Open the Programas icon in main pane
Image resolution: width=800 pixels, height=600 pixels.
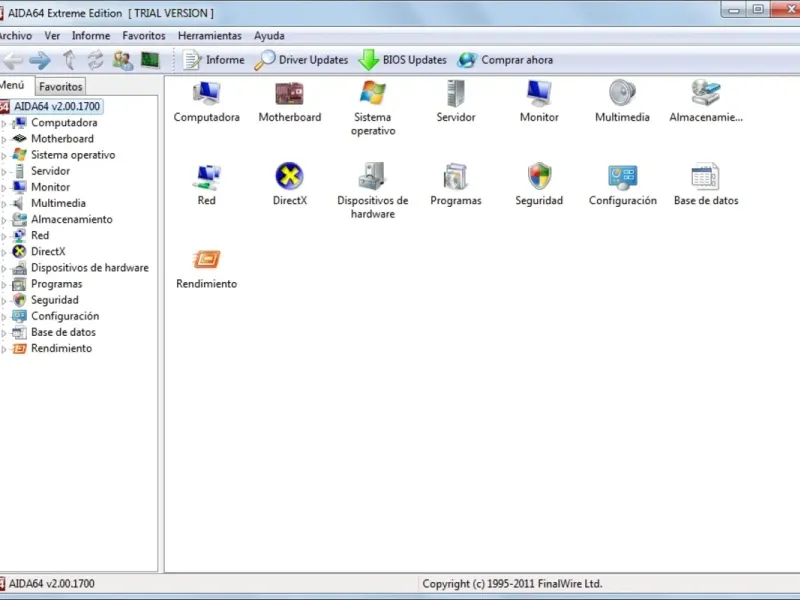tap(456, 177)
